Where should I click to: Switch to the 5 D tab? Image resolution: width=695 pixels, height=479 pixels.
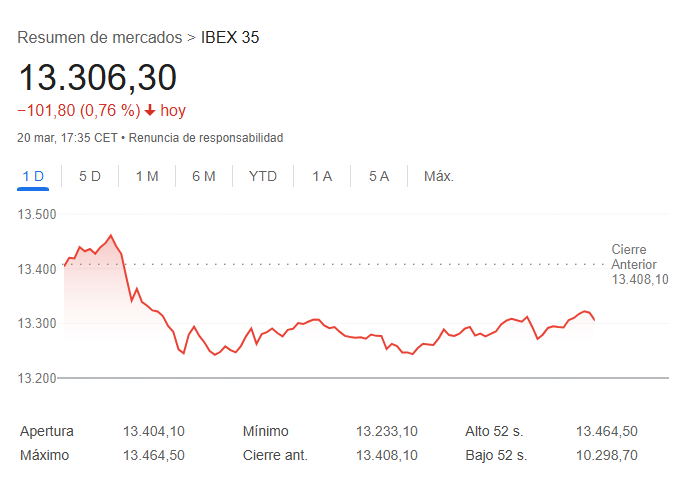click(90, 176)
